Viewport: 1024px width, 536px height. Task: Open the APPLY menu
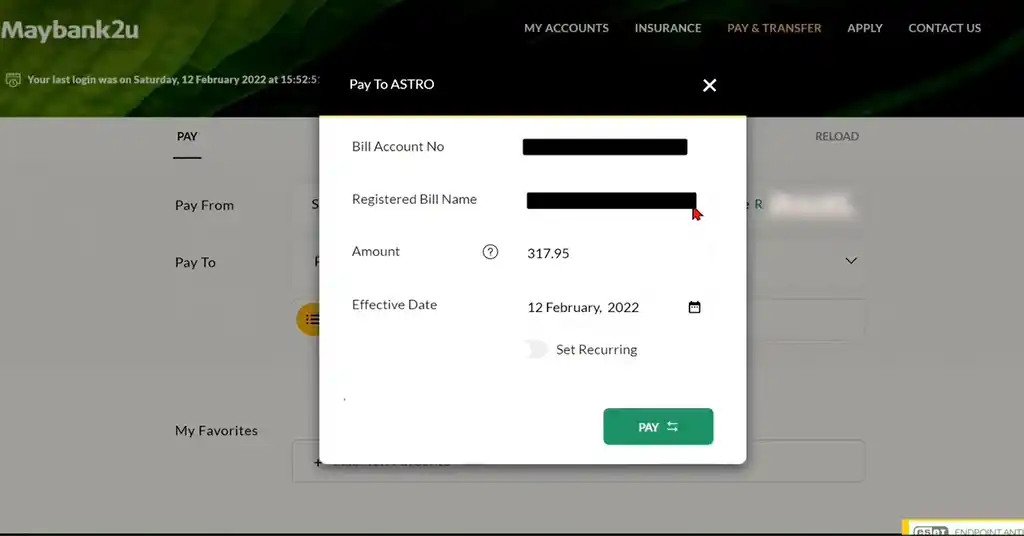point(865,28)
